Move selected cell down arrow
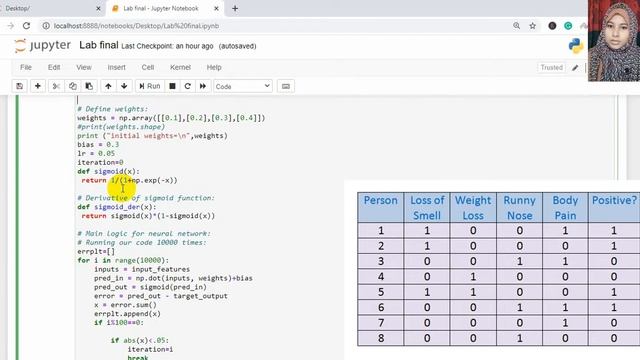The image size is (640, 360). point(124,86)
